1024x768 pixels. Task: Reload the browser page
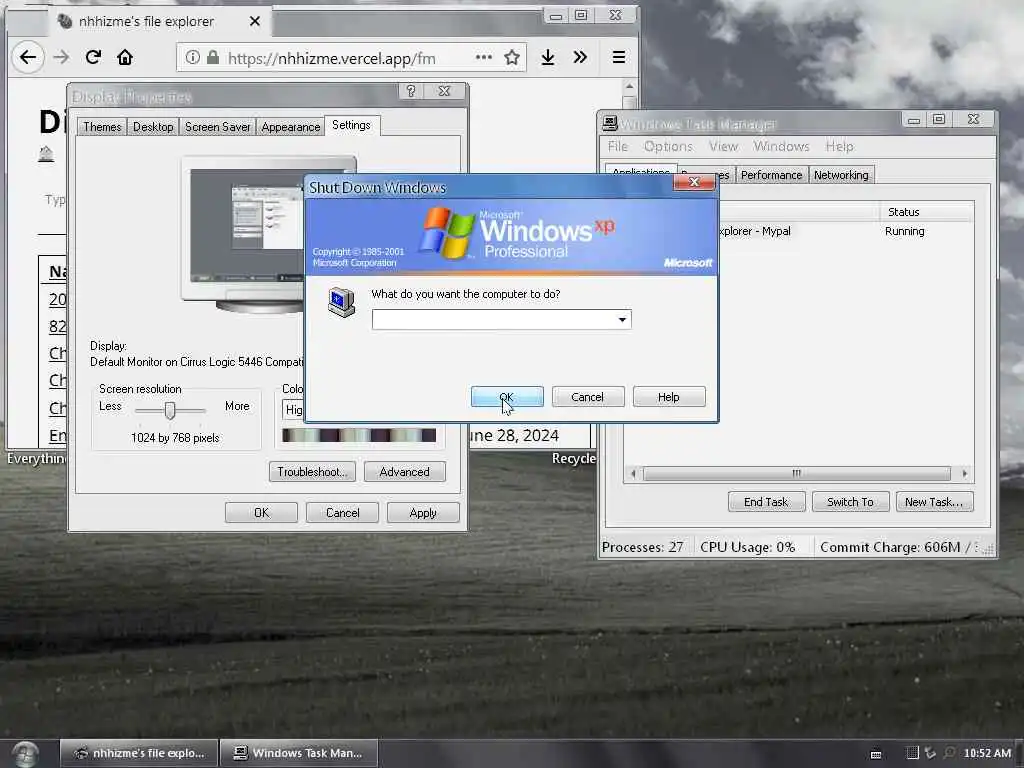[93, 57]
